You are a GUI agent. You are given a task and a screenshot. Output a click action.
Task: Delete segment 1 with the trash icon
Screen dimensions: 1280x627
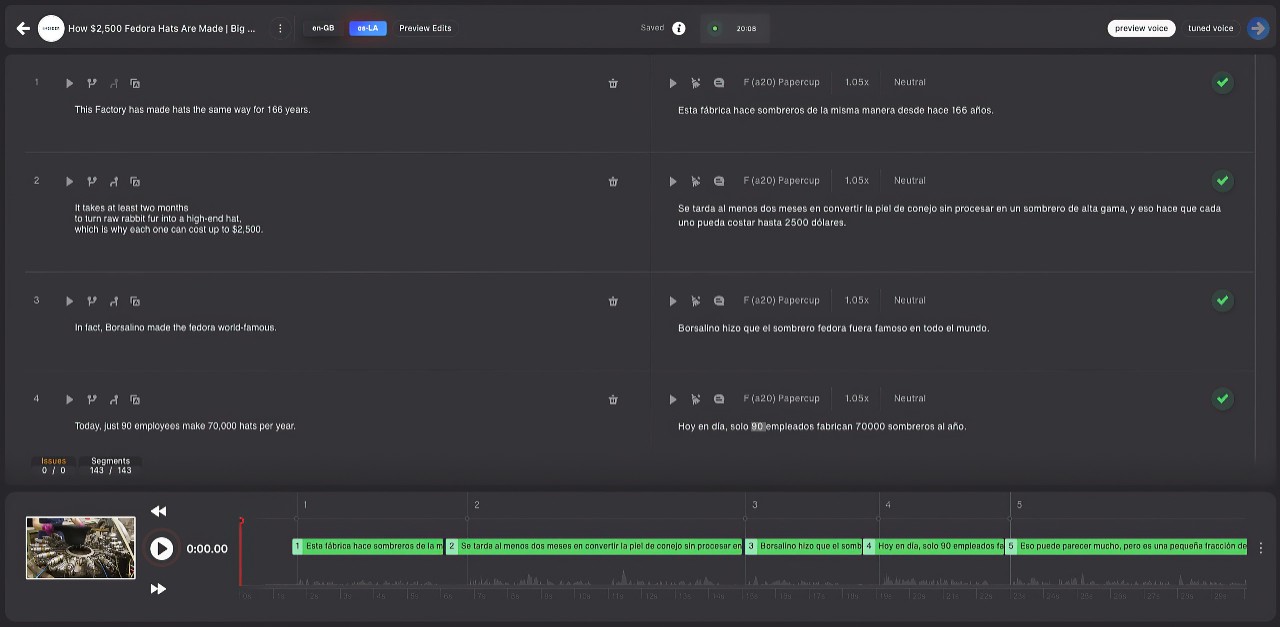[613, 83]
